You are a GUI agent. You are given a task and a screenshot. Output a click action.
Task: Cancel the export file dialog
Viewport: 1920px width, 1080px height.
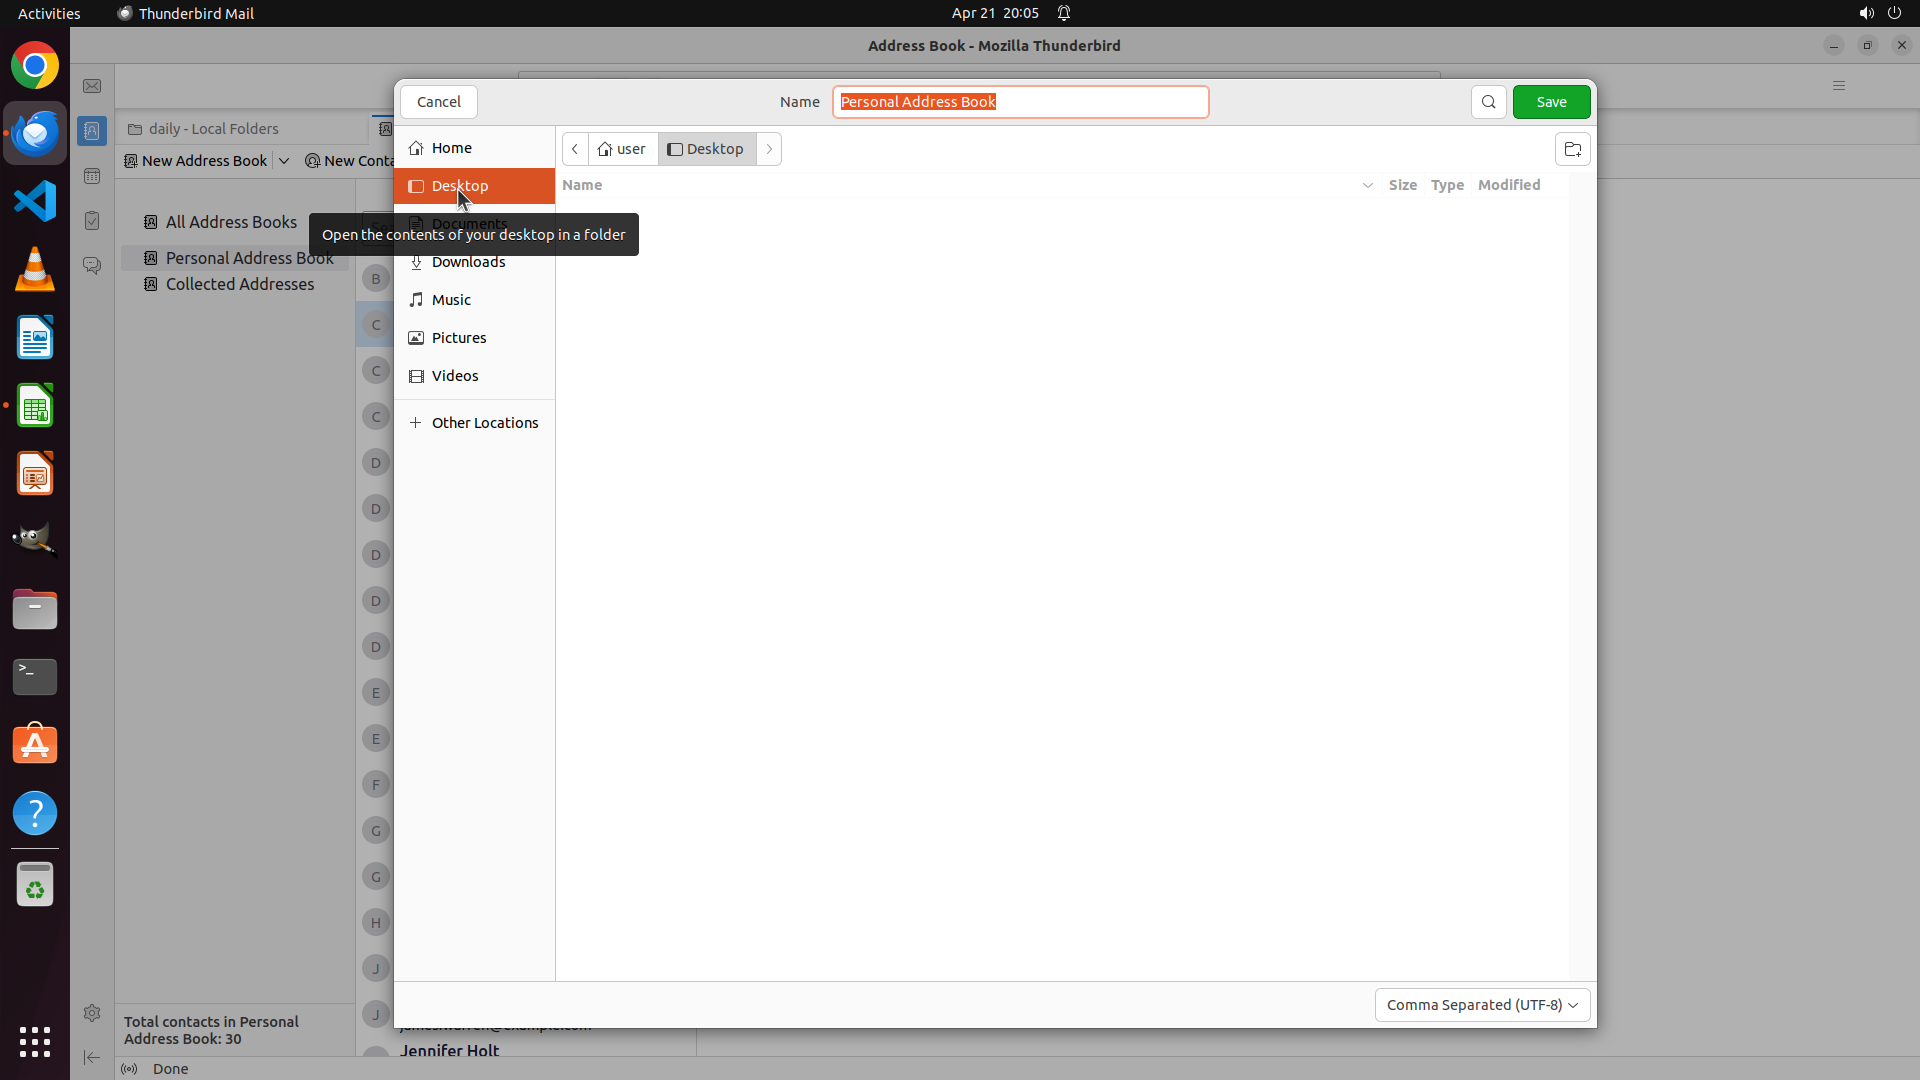[x=438, y=102]
